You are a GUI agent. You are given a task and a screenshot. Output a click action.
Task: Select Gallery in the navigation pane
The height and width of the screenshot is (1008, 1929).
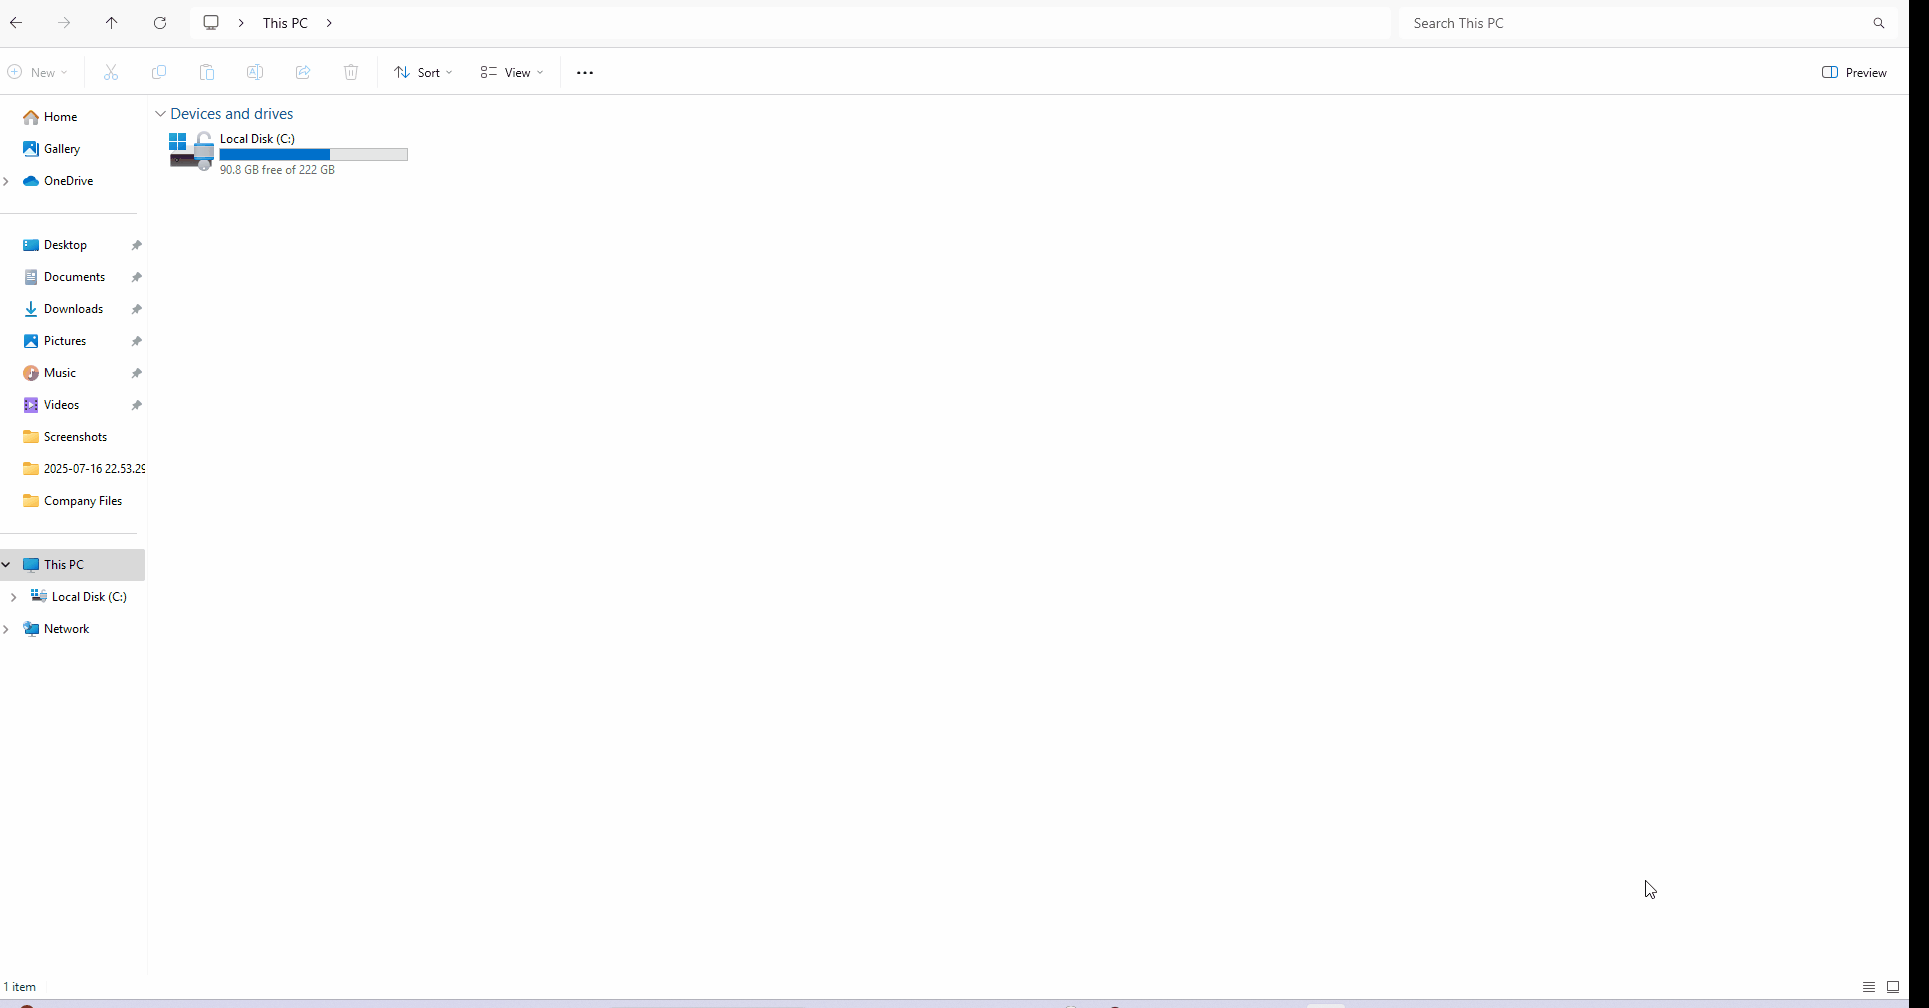tap(61, 149)
